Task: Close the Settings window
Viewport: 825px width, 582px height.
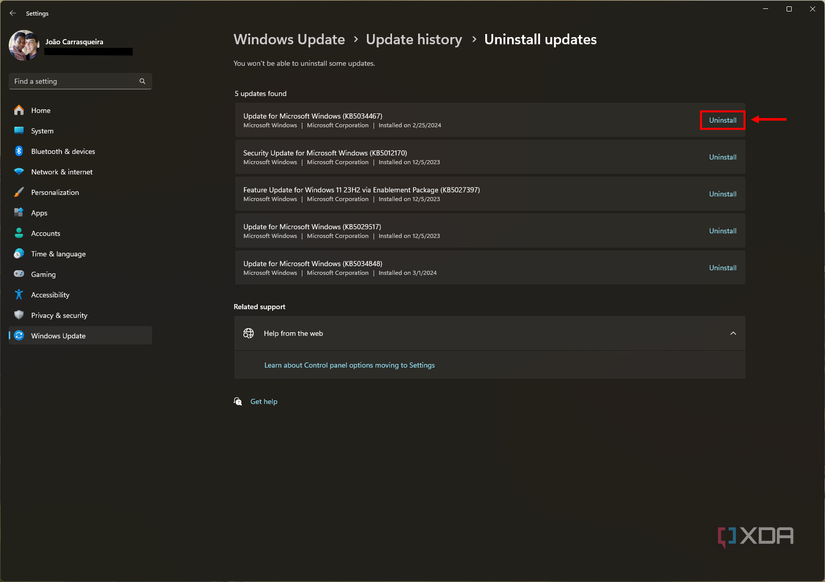Action: coord(812,9)
